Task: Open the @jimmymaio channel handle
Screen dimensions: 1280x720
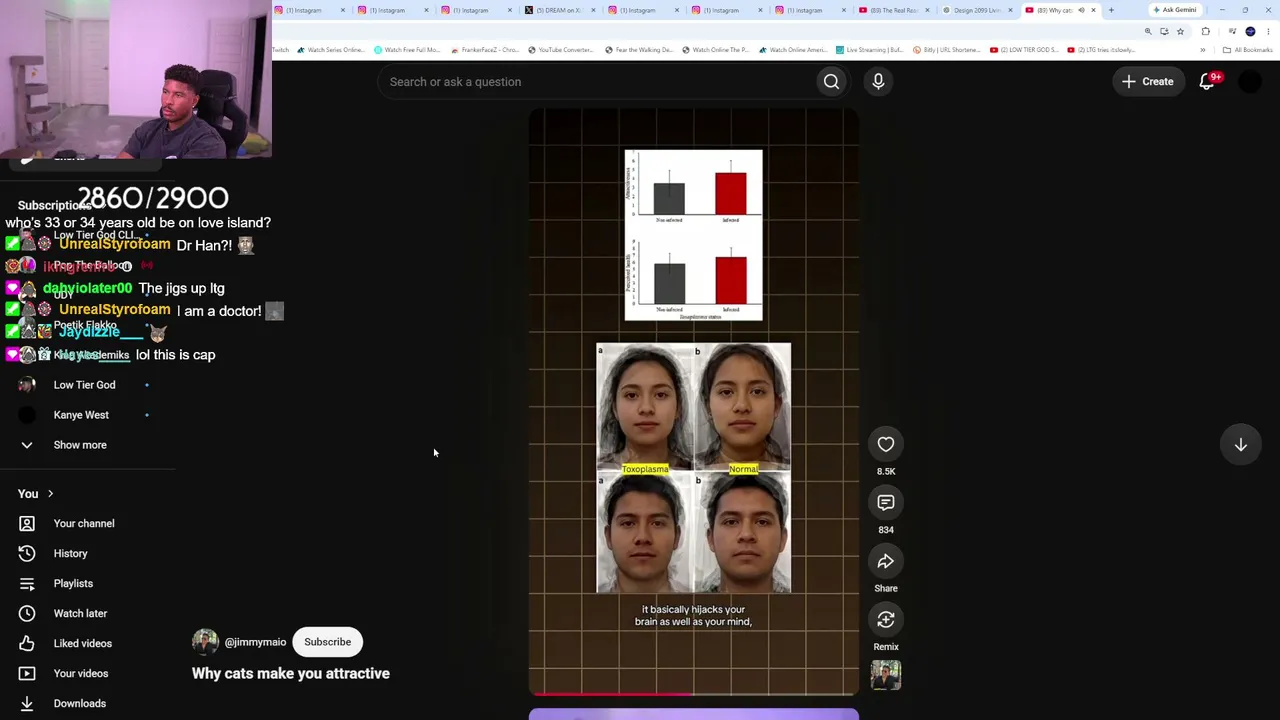Action: (x=255, y=642)
